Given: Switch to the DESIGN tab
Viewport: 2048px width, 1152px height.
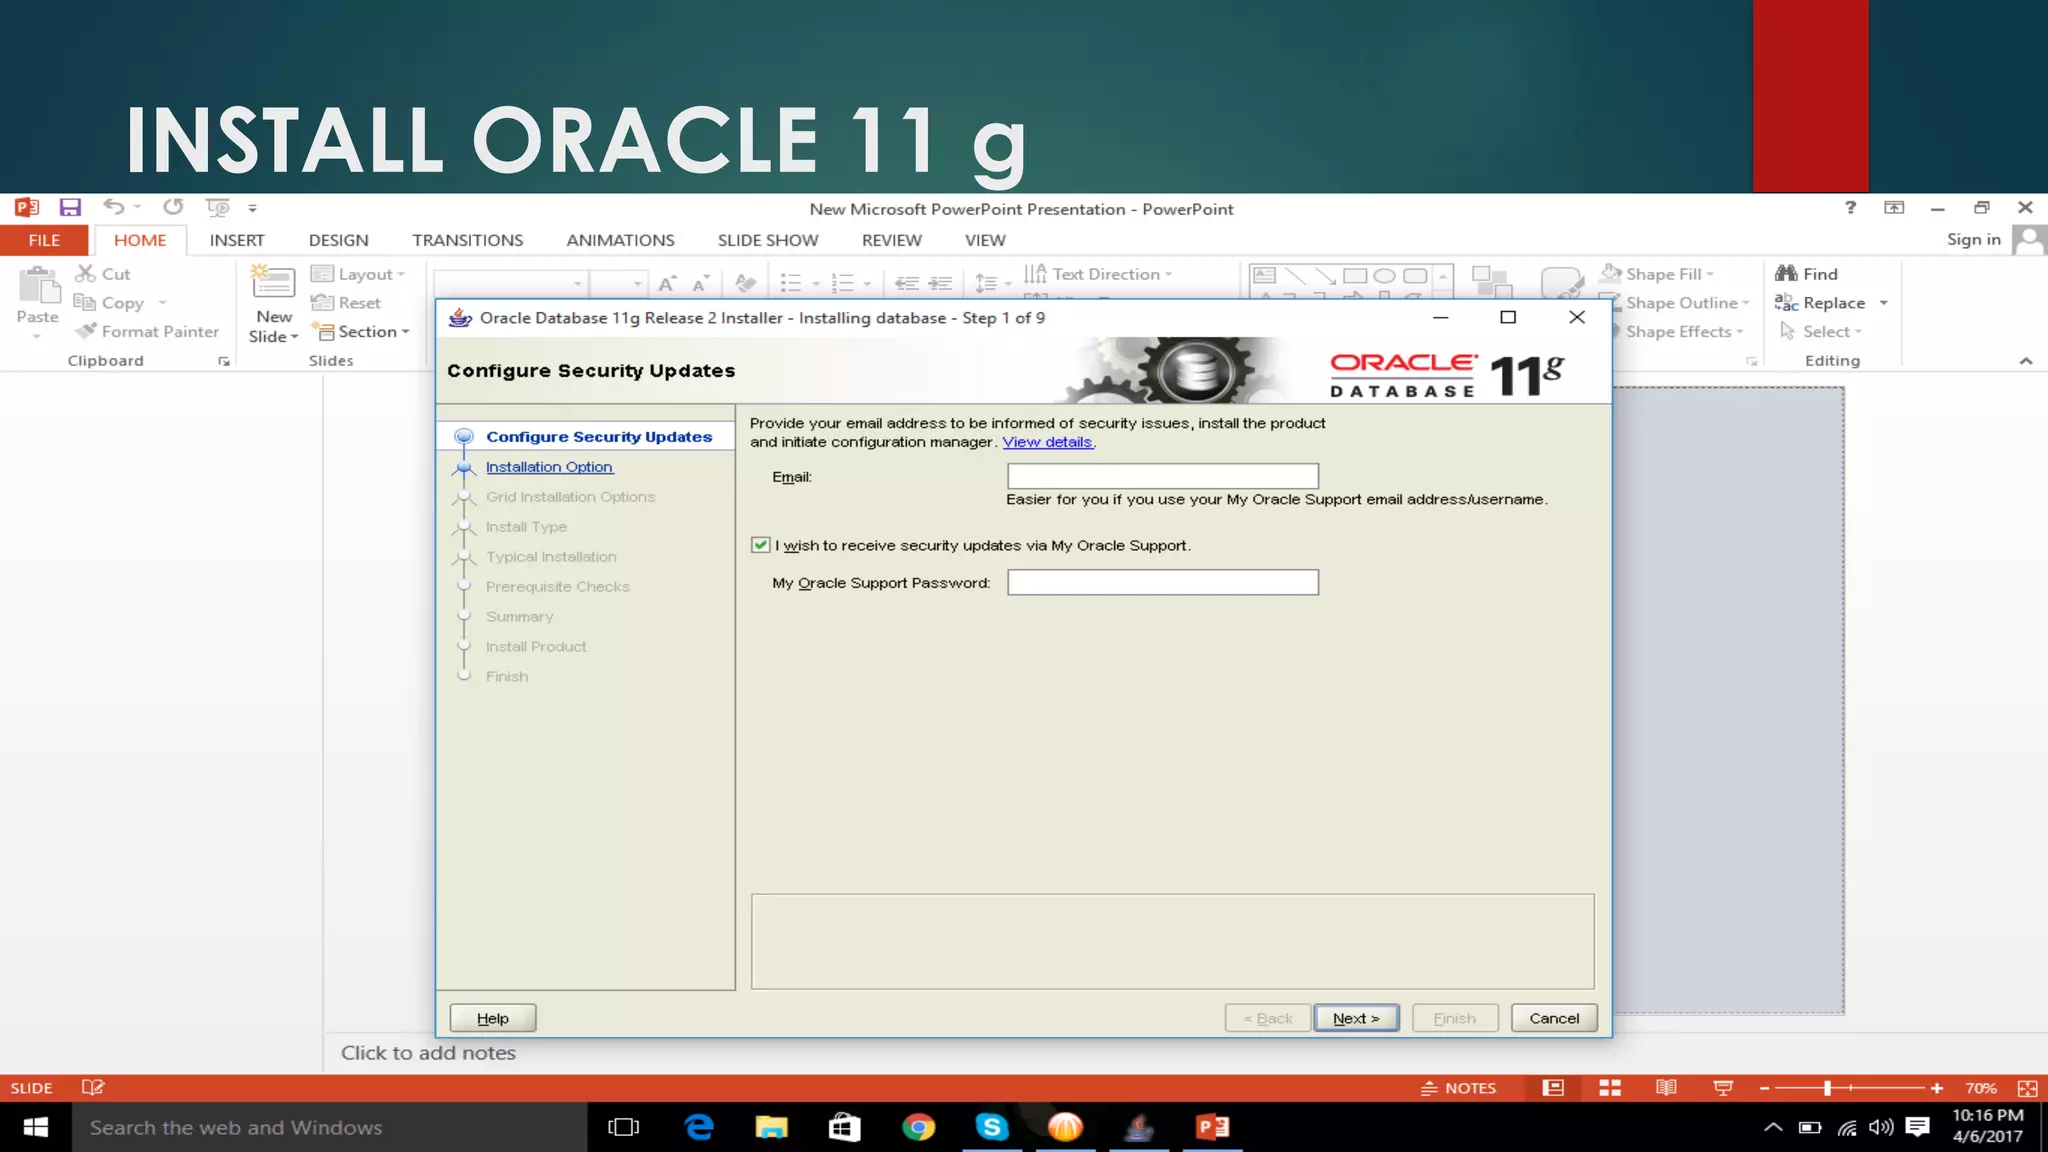Looking at the screenshot, I should (339, 240).
